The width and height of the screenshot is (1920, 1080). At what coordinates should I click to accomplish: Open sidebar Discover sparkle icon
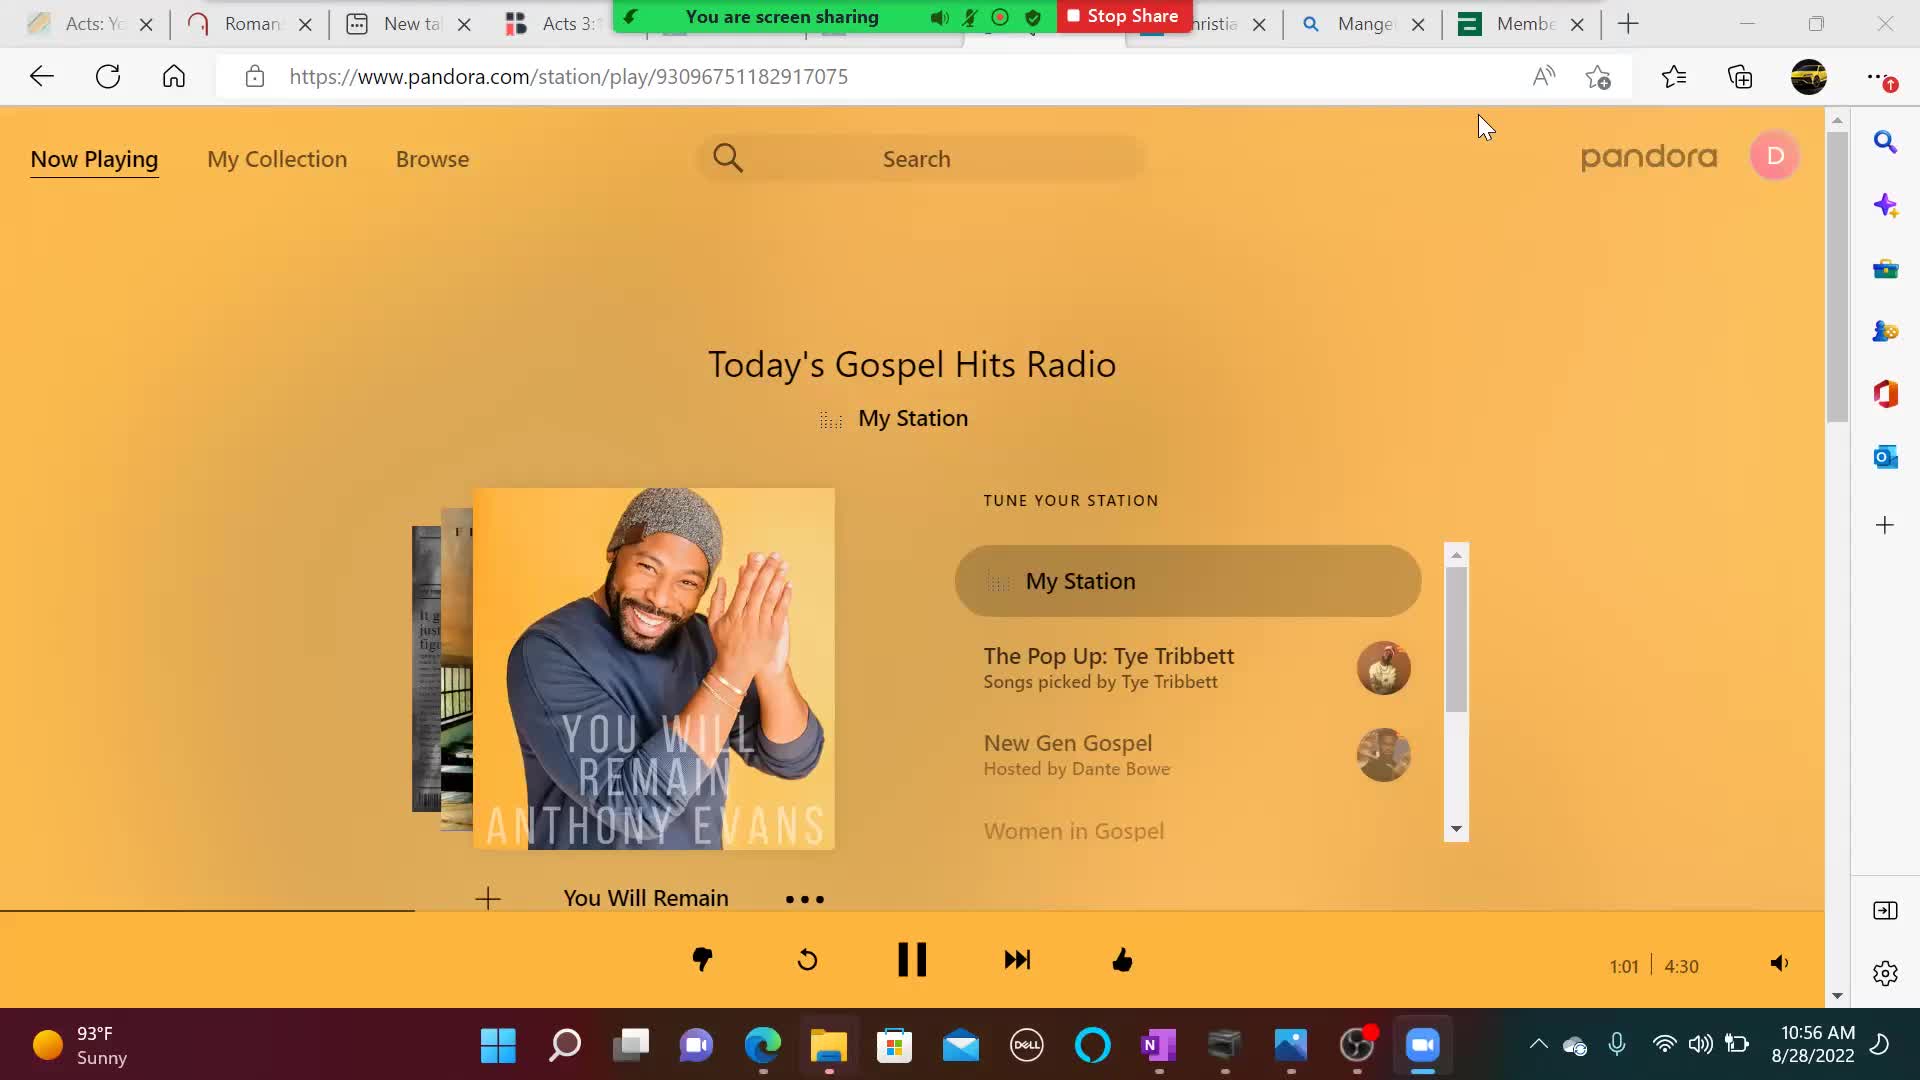[x=1885, y=206]
